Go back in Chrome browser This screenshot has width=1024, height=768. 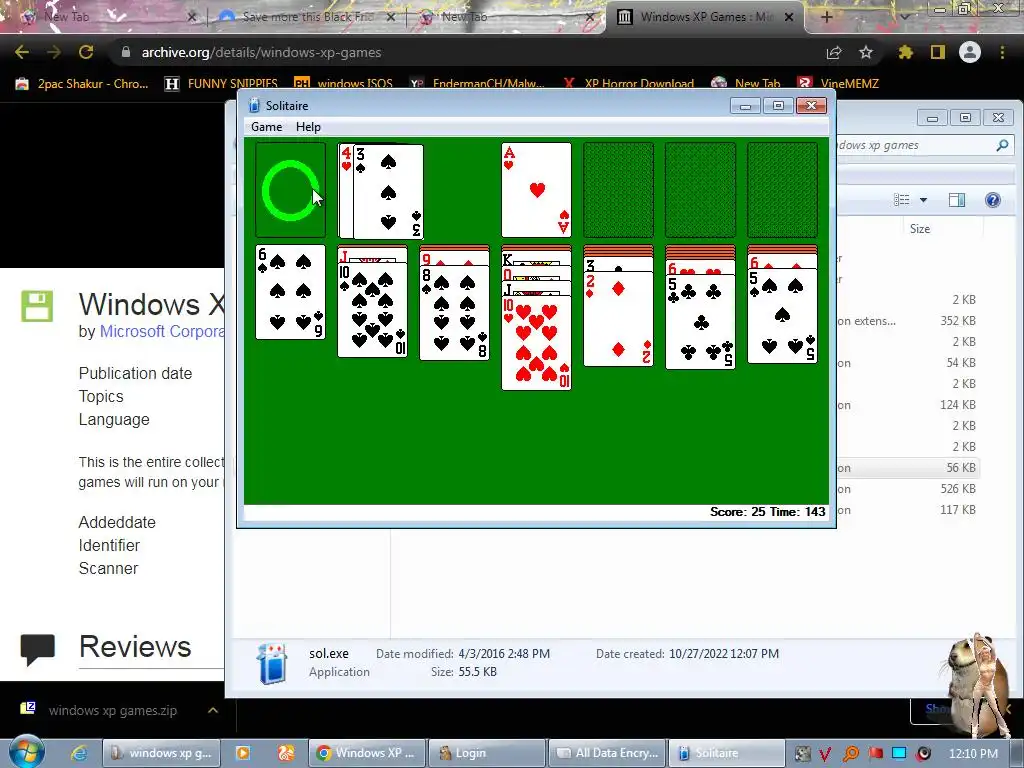tap(22, 52)
